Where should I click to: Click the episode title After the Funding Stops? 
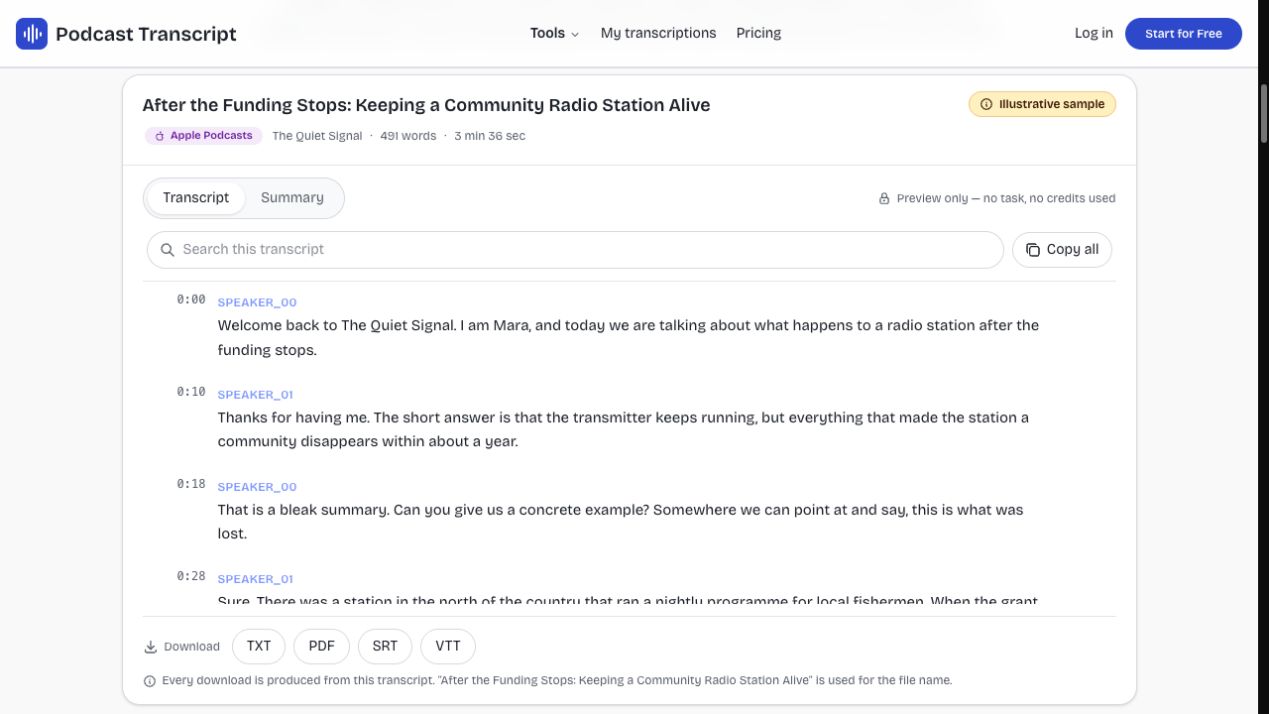click(426, 105)
